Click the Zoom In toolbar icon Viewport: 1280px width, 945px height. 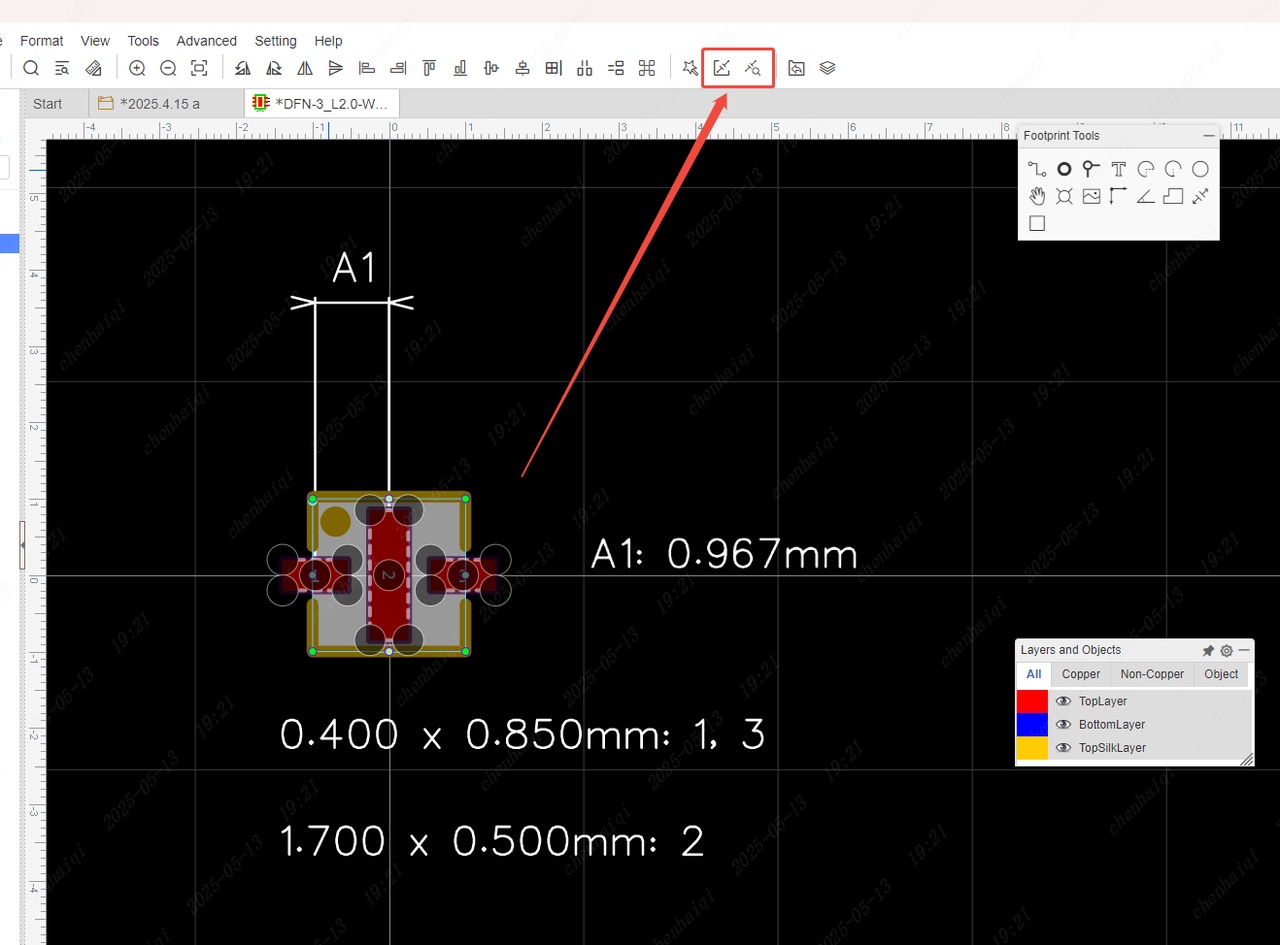click(137, 68)
